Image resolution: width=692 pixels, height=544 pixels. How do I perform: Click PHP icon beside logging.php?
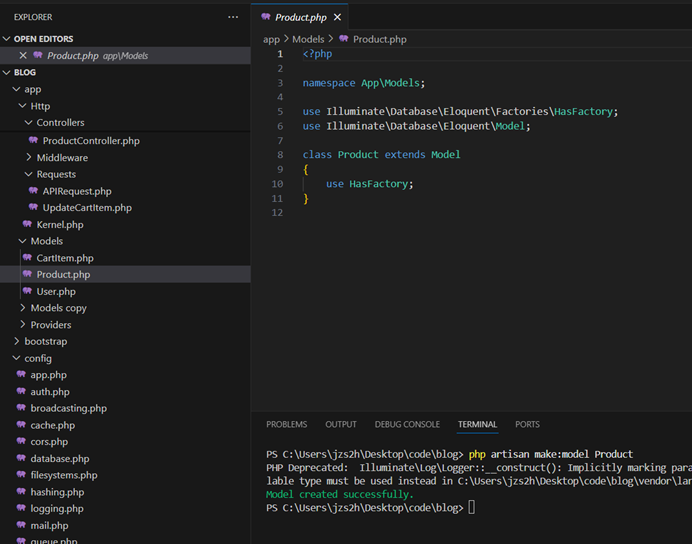(x=21, y=508)
